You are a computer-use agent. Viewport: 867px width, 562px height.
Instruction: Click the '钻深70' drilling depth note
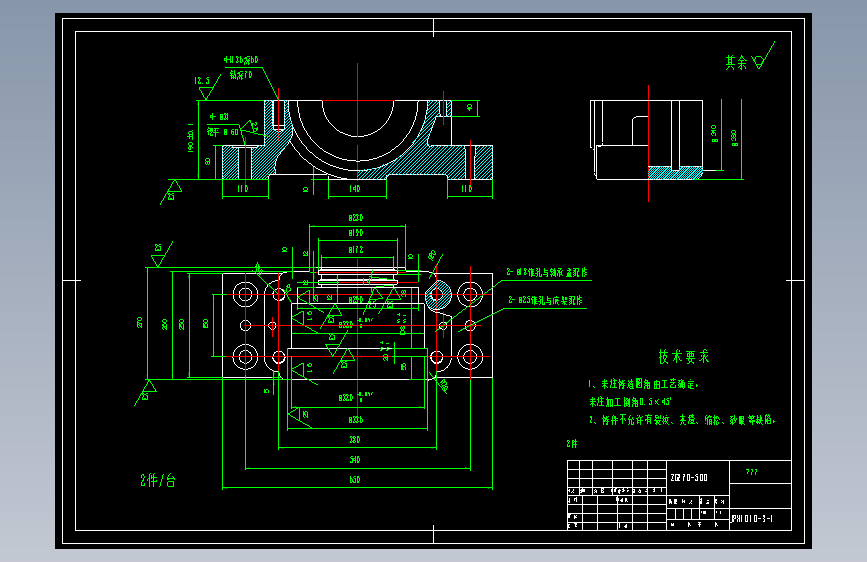(241, 75)
